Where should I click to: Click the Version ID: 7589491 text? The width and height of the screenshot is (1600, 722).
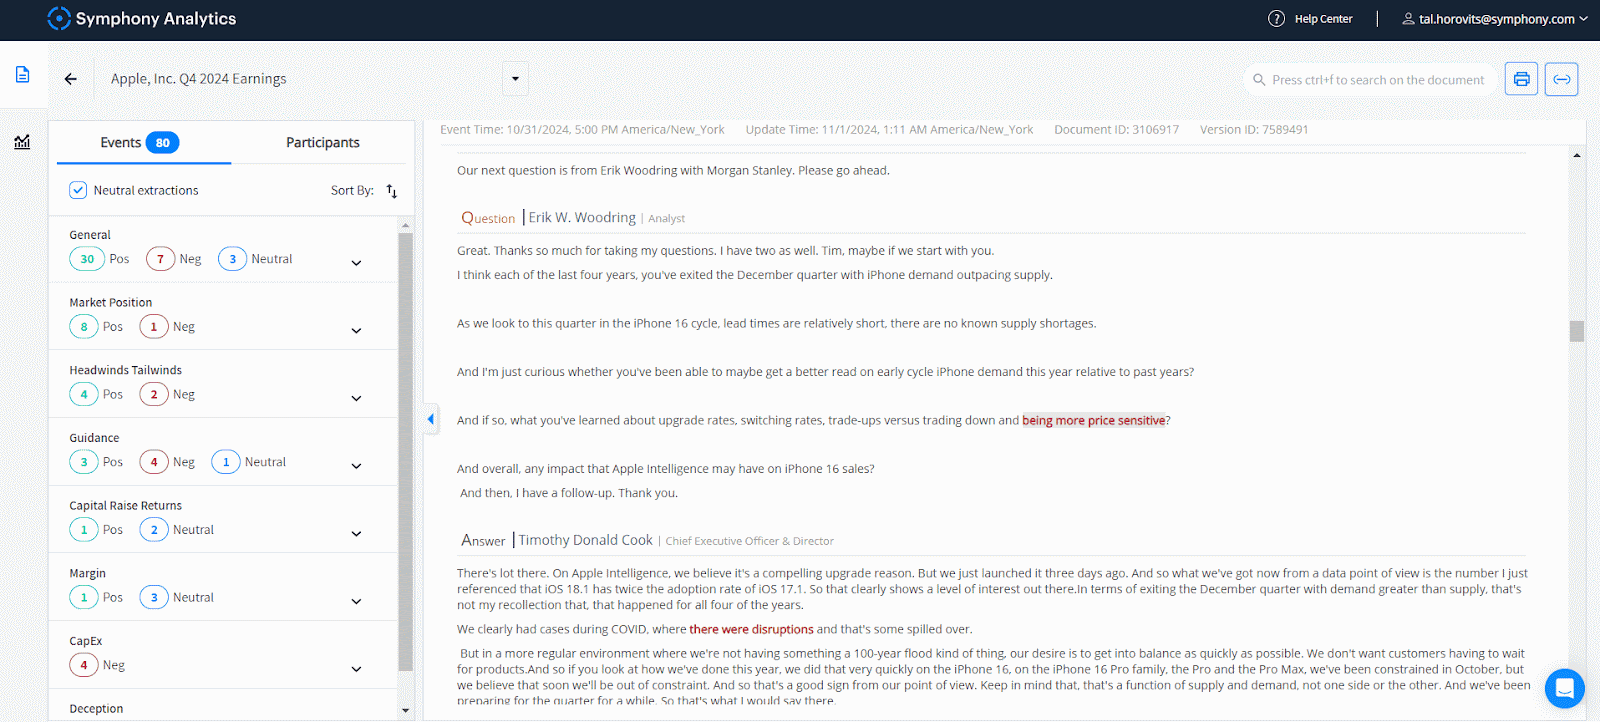pyautogui.click(x=1254, y=130)
